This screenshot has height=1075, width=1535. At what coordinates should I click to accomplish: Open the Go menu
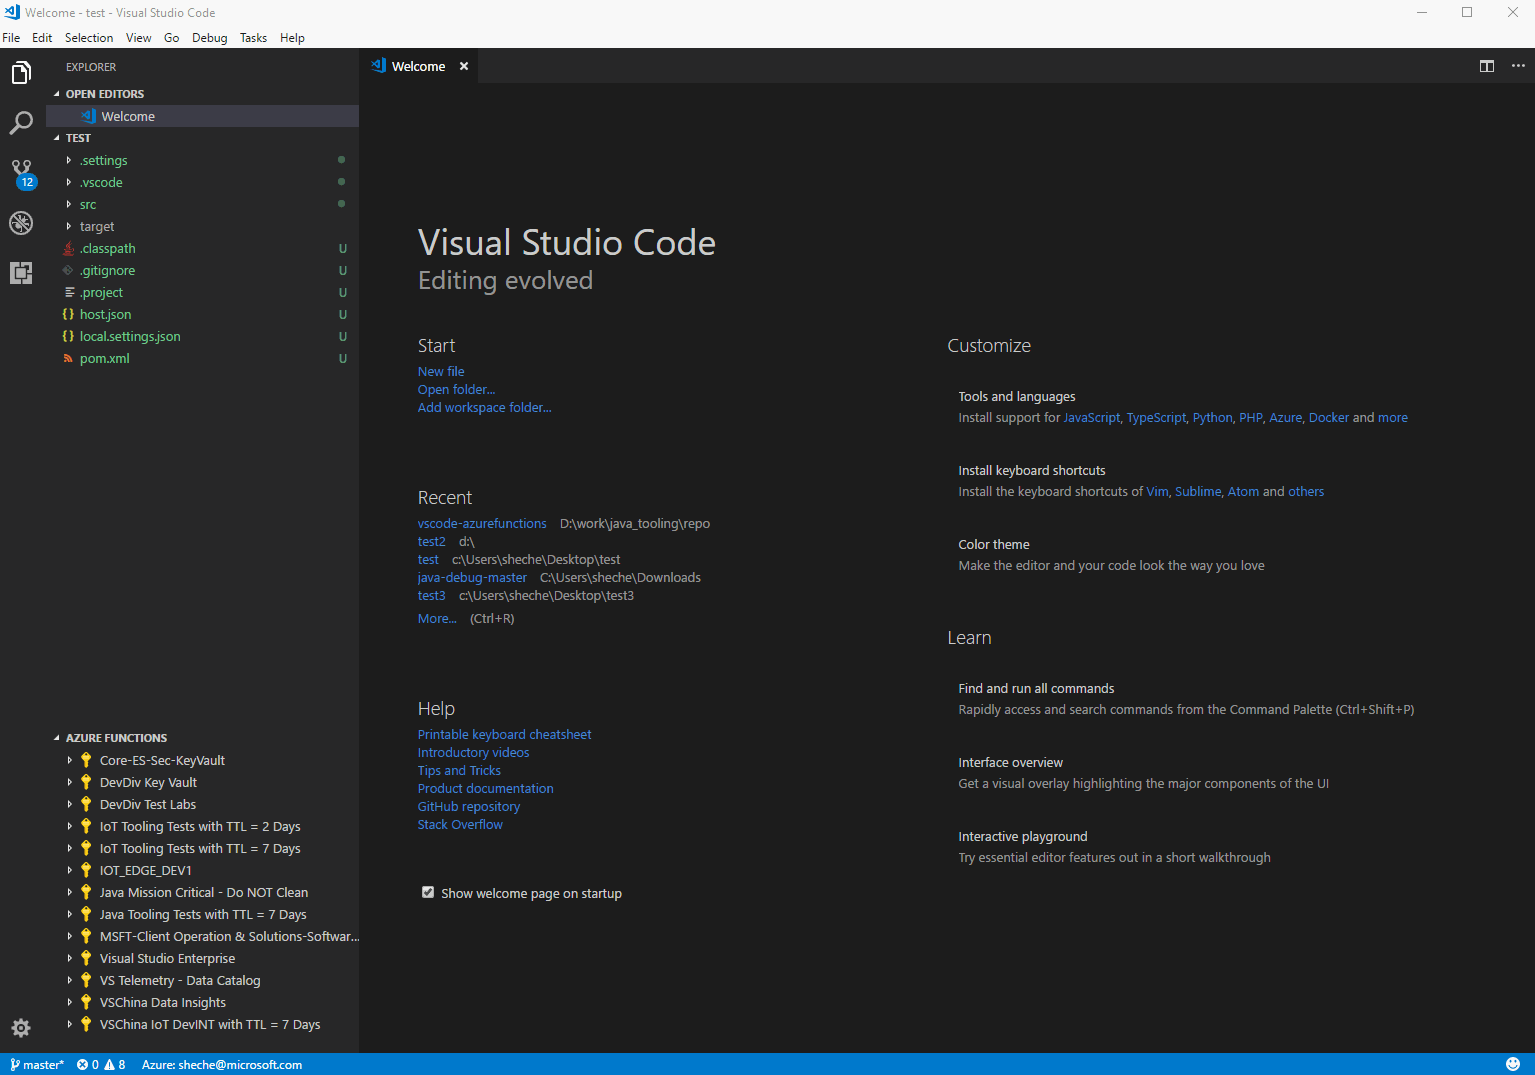[172, 38]
